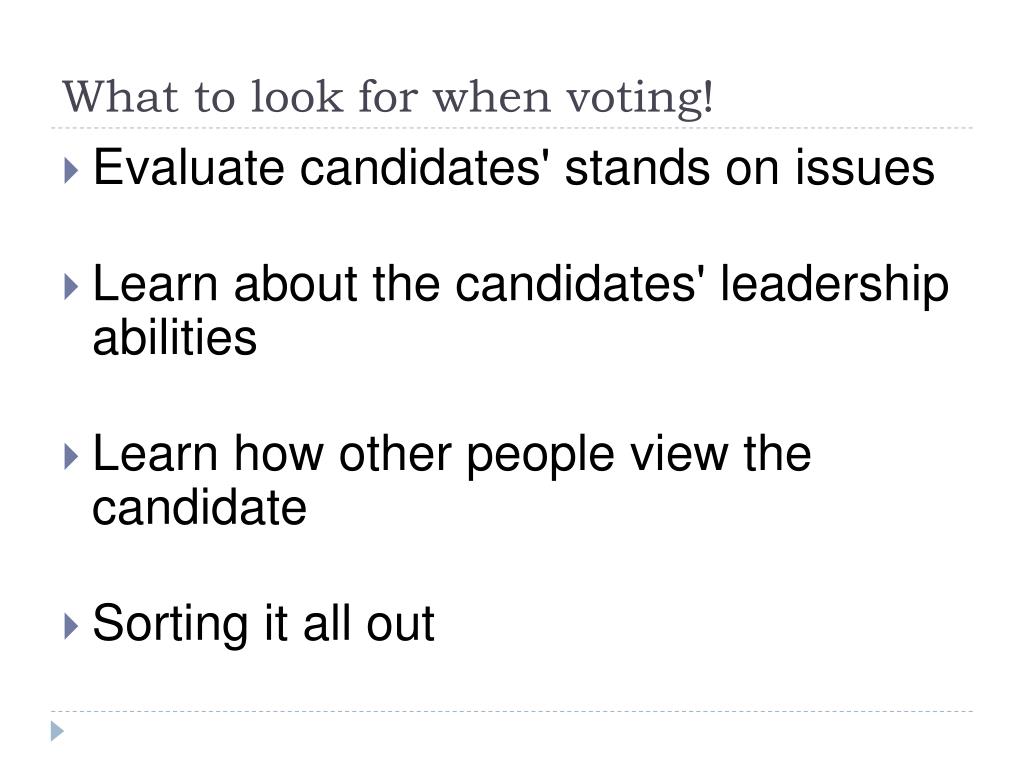
Task: Select the arrow bullet before "Learn about the candidates'"
Action: pos(72,287)
